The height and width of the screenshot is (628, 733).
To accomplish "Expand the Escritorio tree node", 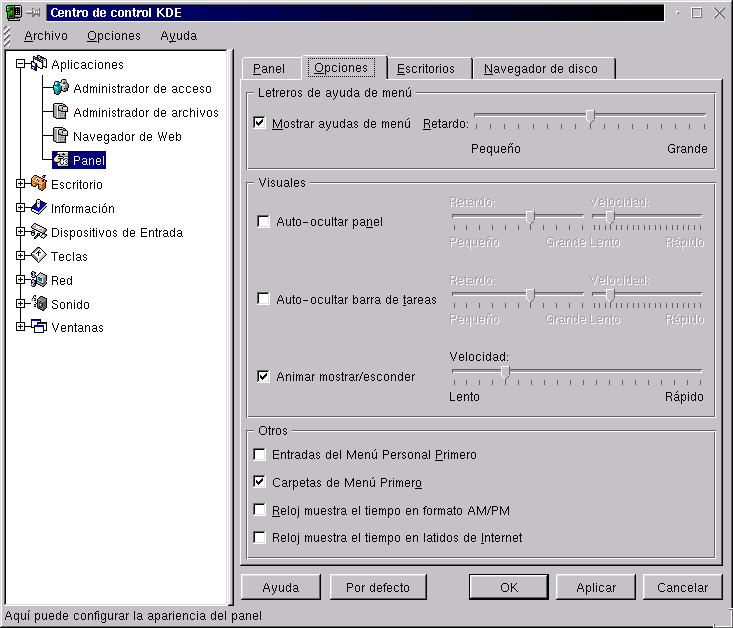I will [x=21, y=184].
